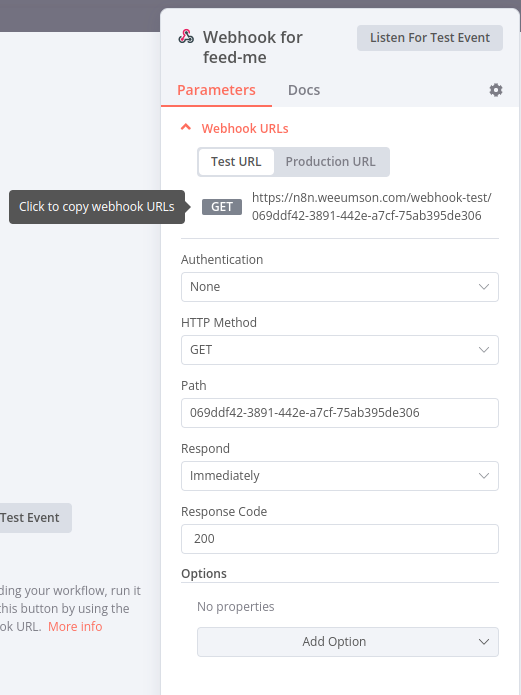Click Listen For Test Event button
Image resolution: width=521 pixels, height=695 pixels.
[x=430, y=38]
